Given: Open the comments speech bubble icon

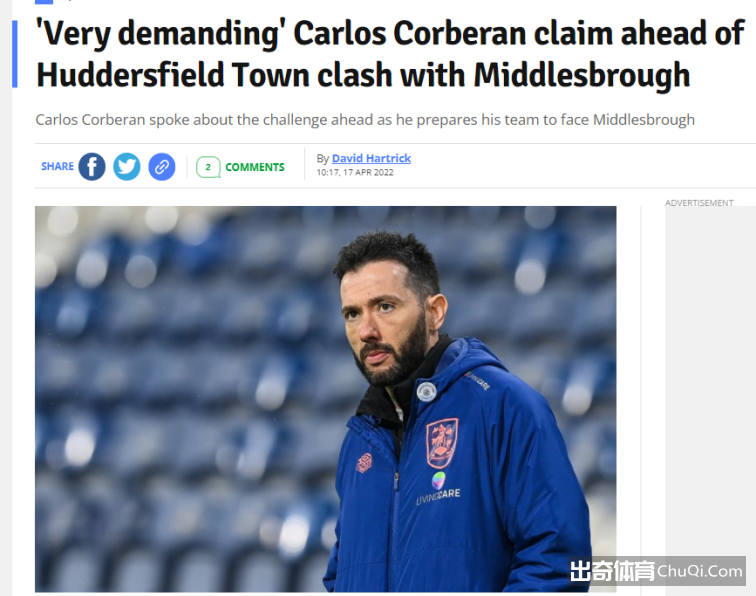Looking at the screenshot, I should pyautogui.click(x=208, y=167).
